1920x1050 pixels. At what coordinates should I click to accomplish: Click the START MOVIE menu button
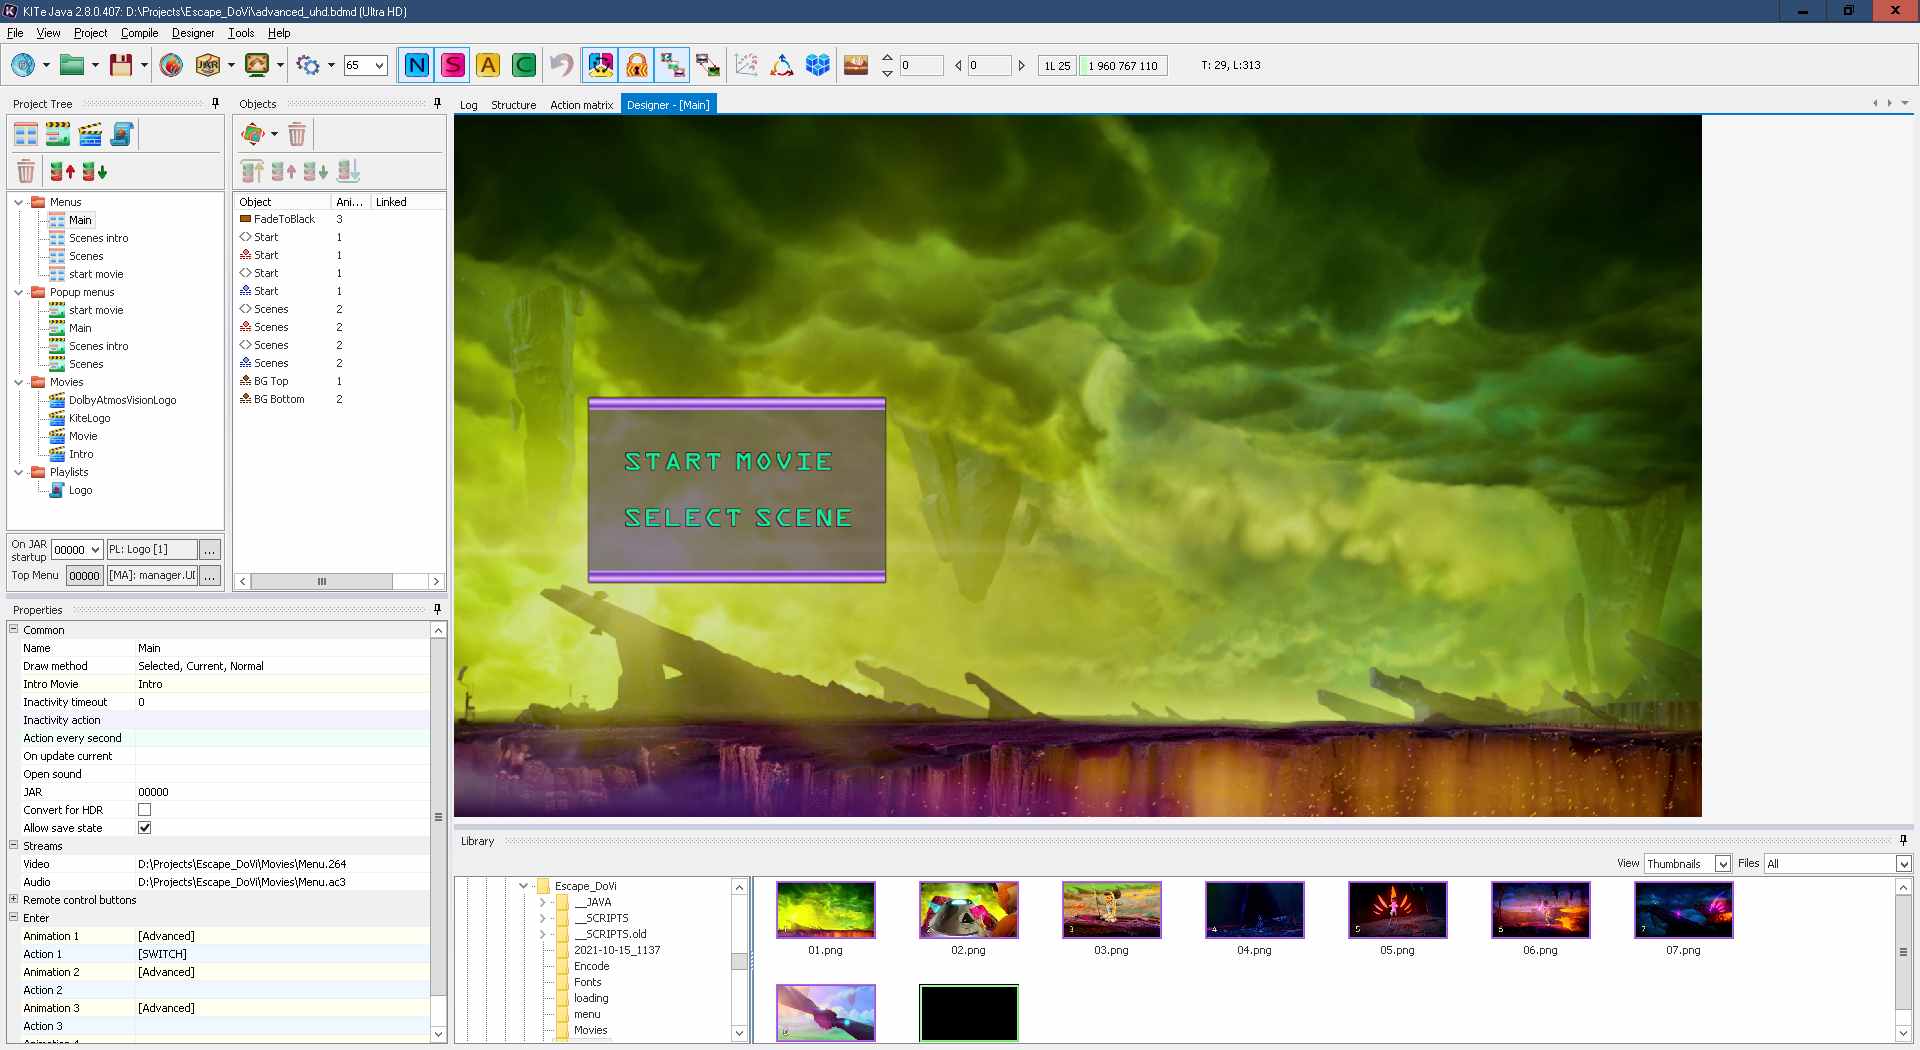tap(728, 462)
